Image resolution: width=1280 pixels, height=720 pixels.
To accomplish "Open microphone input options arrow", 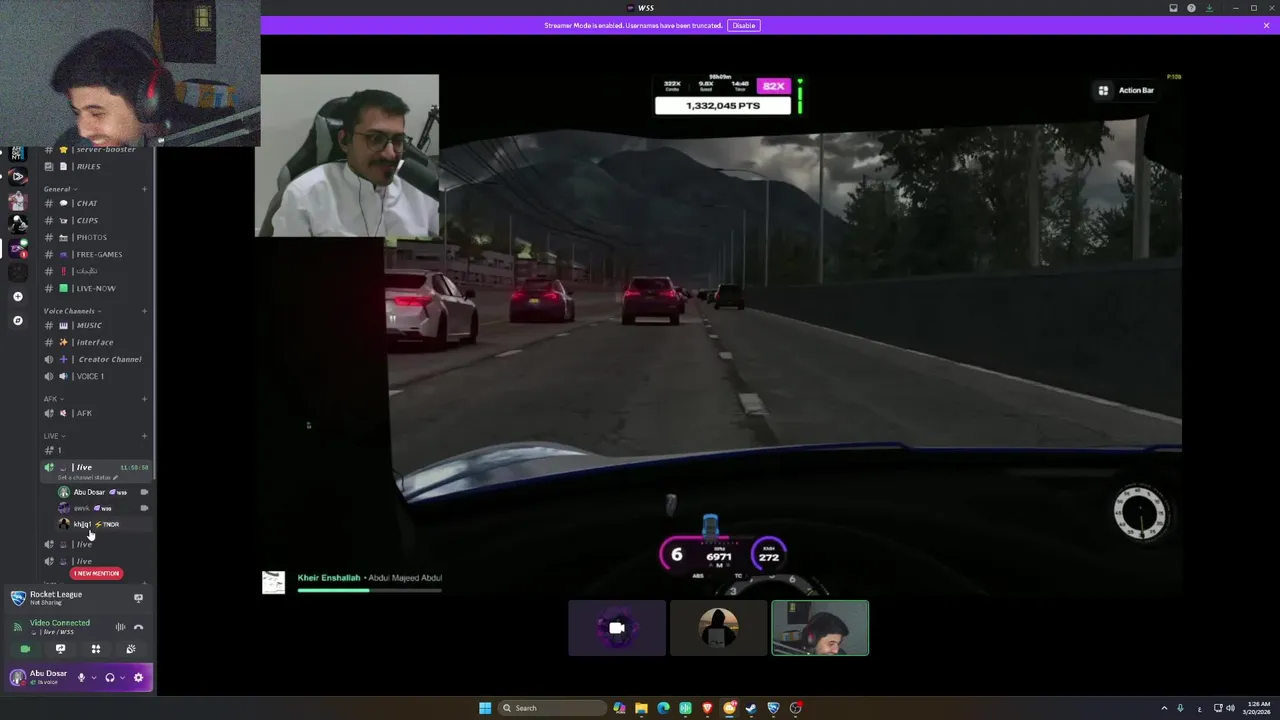I will 94,678.
